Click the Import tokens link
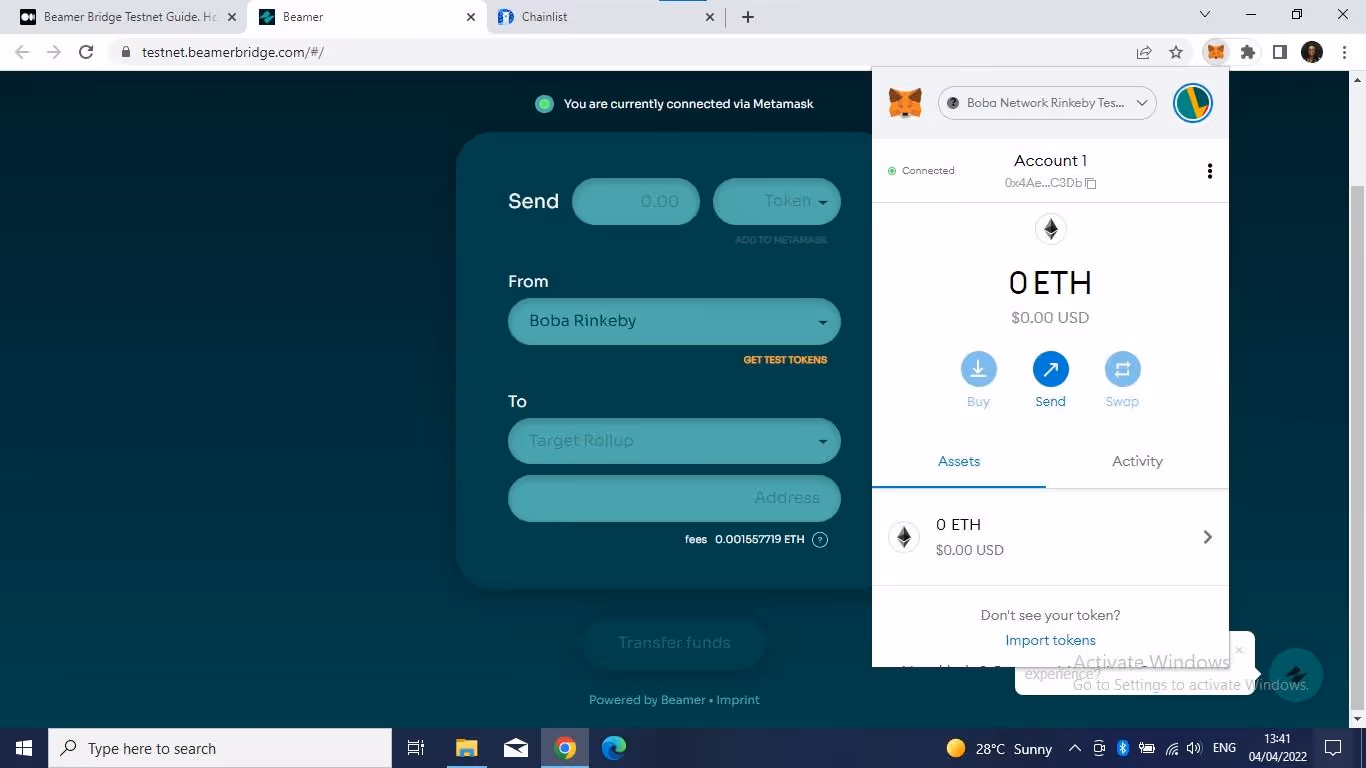 1050,640
